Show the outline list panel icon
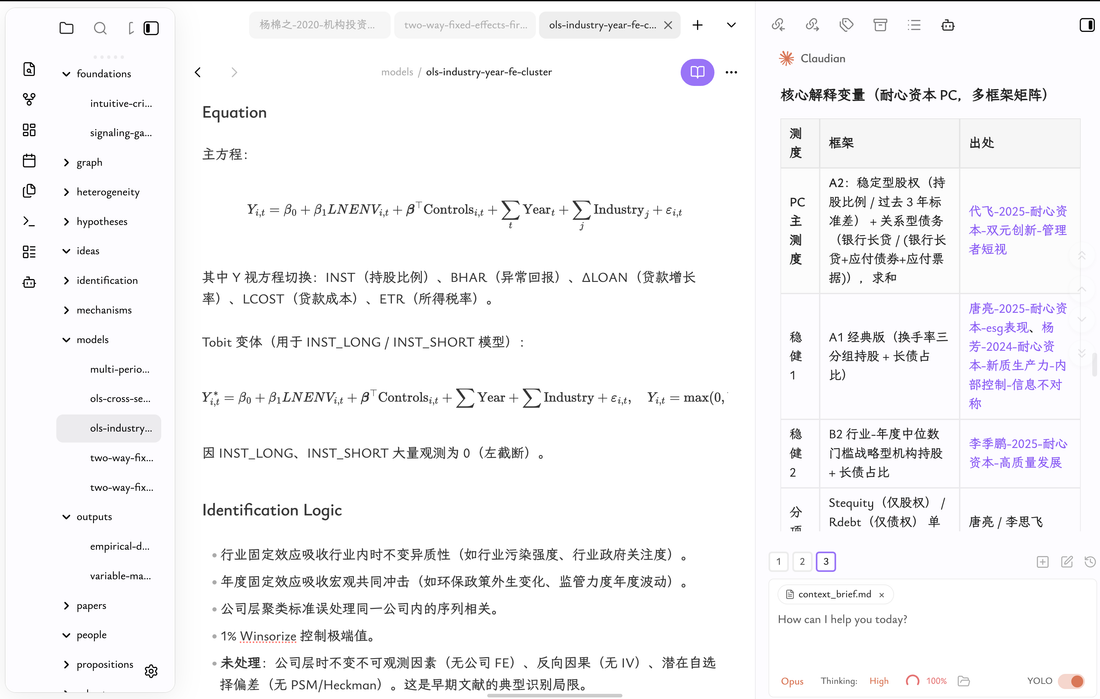The image size is (1100, 699). click(914, 25)
